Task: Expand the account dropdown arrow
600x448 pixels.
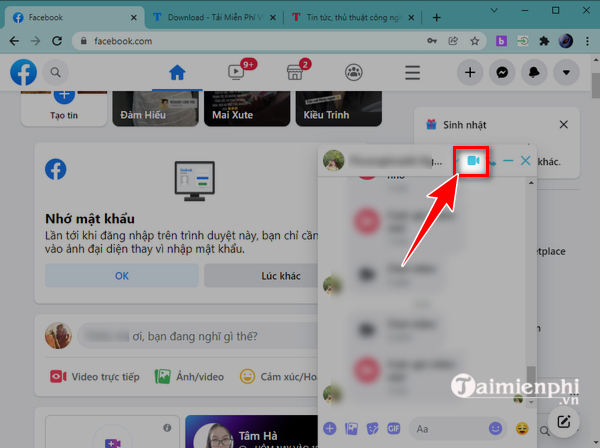Action: (x=566, y=72)
